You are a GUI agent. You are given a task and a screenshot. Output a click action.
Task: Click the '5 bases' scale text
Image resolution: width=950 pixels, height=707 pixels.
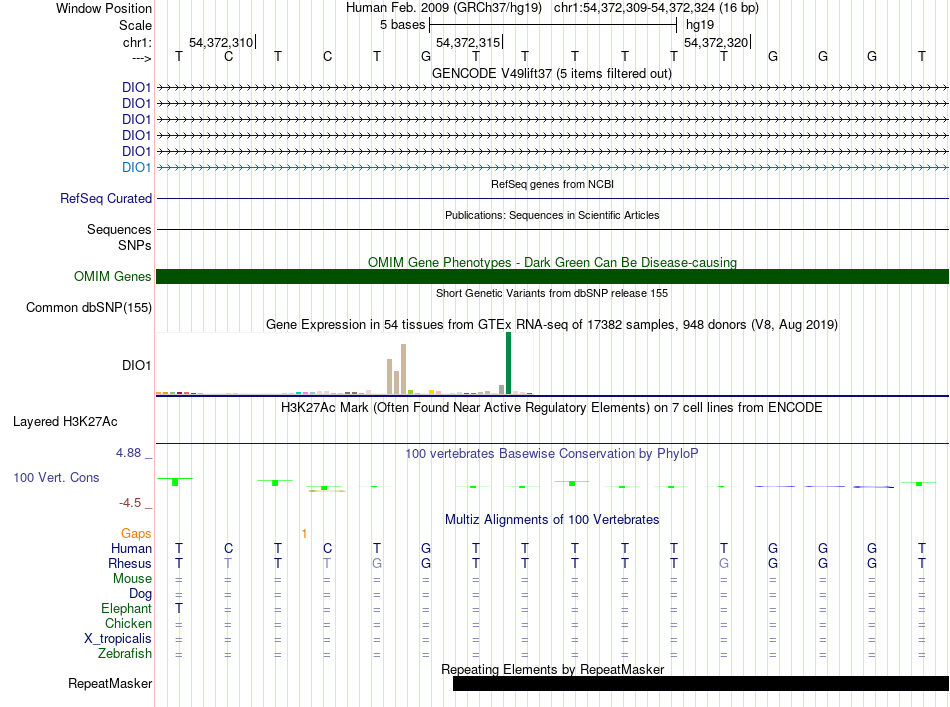(402, 25)
